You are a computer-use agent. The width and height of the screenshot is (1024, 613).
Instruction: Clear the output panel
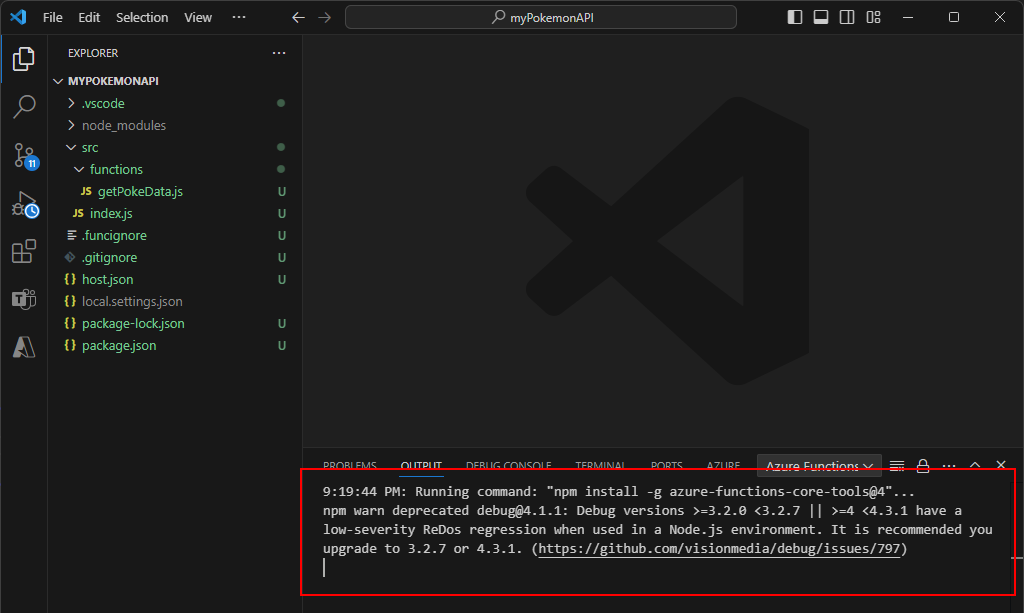pos(897,465)
